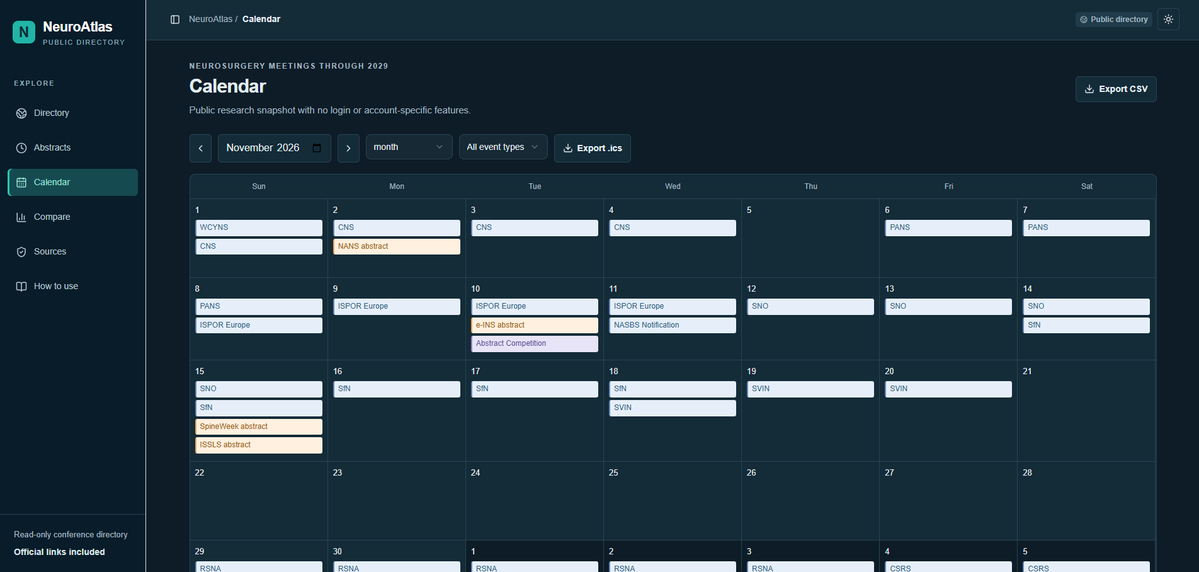
Task: Click the NeuroAtlas logo icon
Action: point(24,32)
